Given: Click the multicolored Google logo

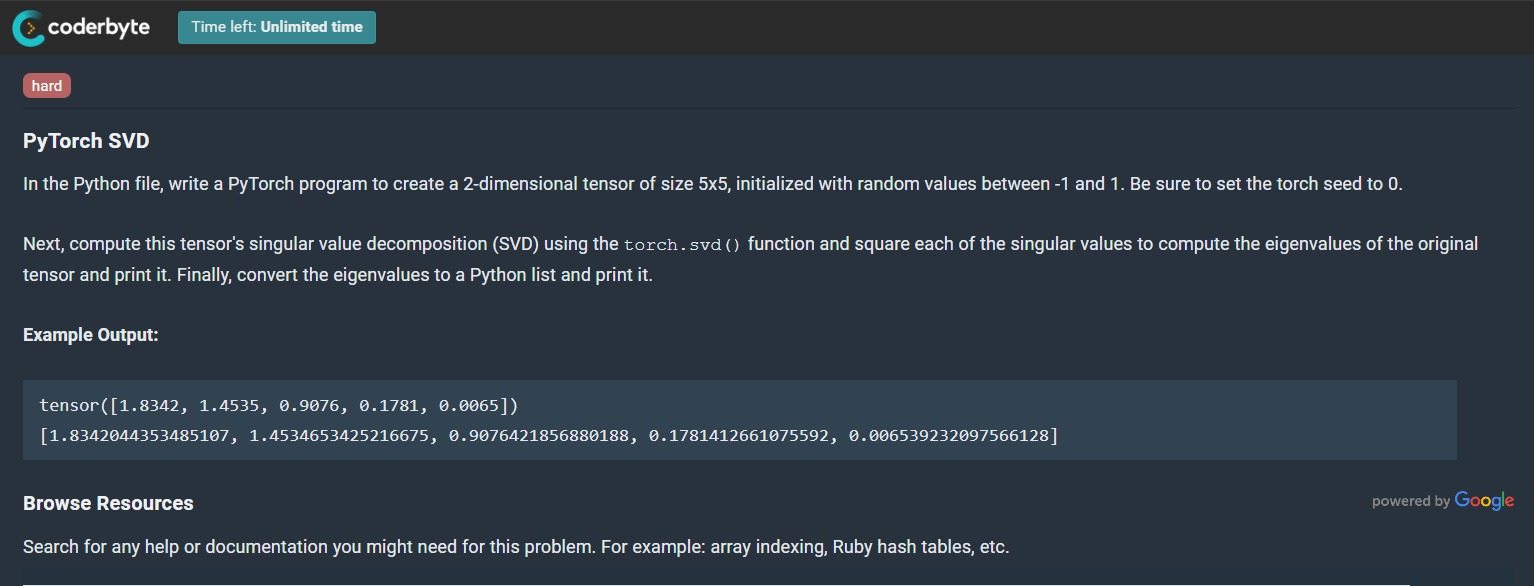Looking at the screenshot, I should (1485, 500).
